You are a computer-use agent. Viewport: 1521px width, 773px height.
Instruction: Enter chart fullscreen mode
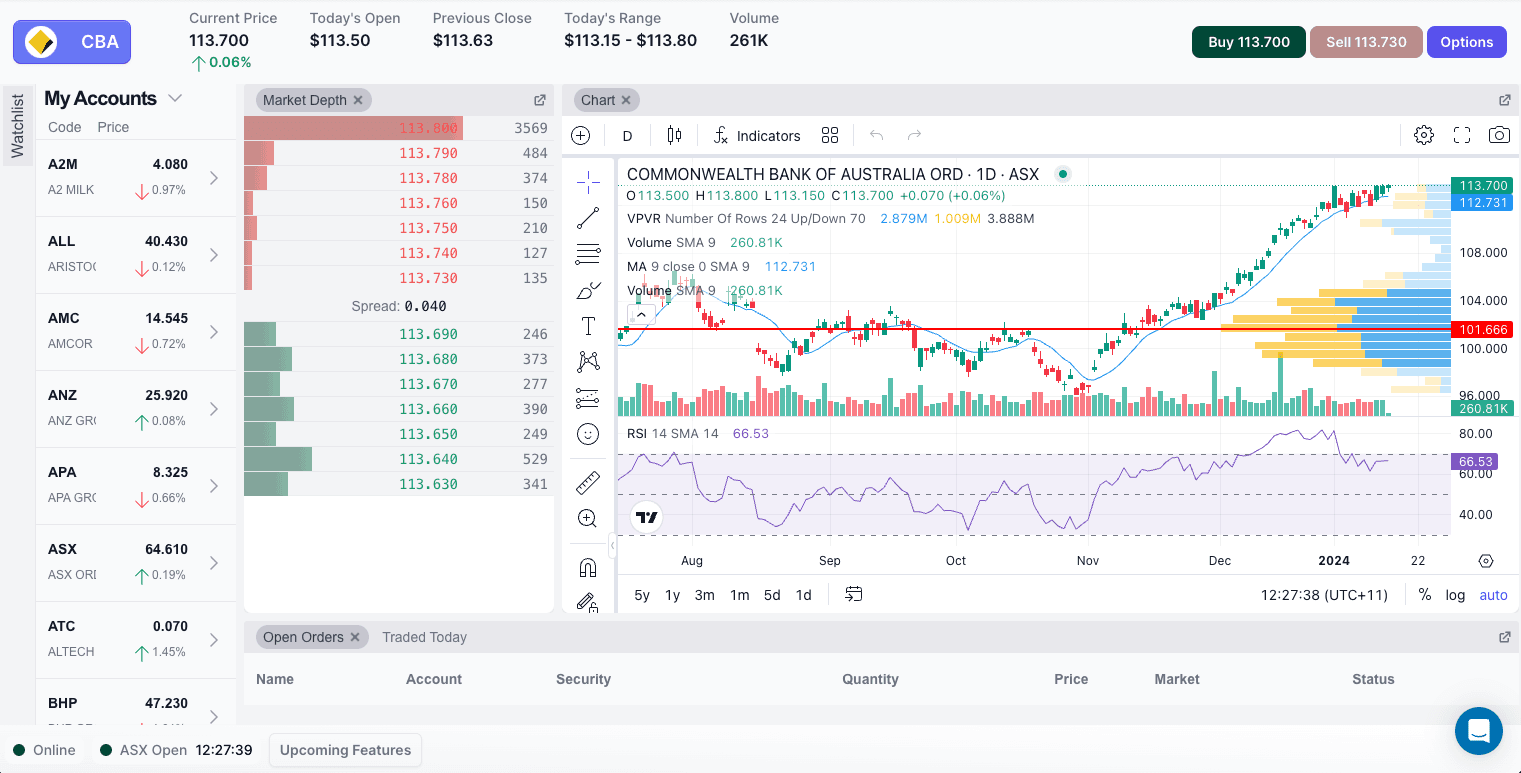tap(1462, 135)
